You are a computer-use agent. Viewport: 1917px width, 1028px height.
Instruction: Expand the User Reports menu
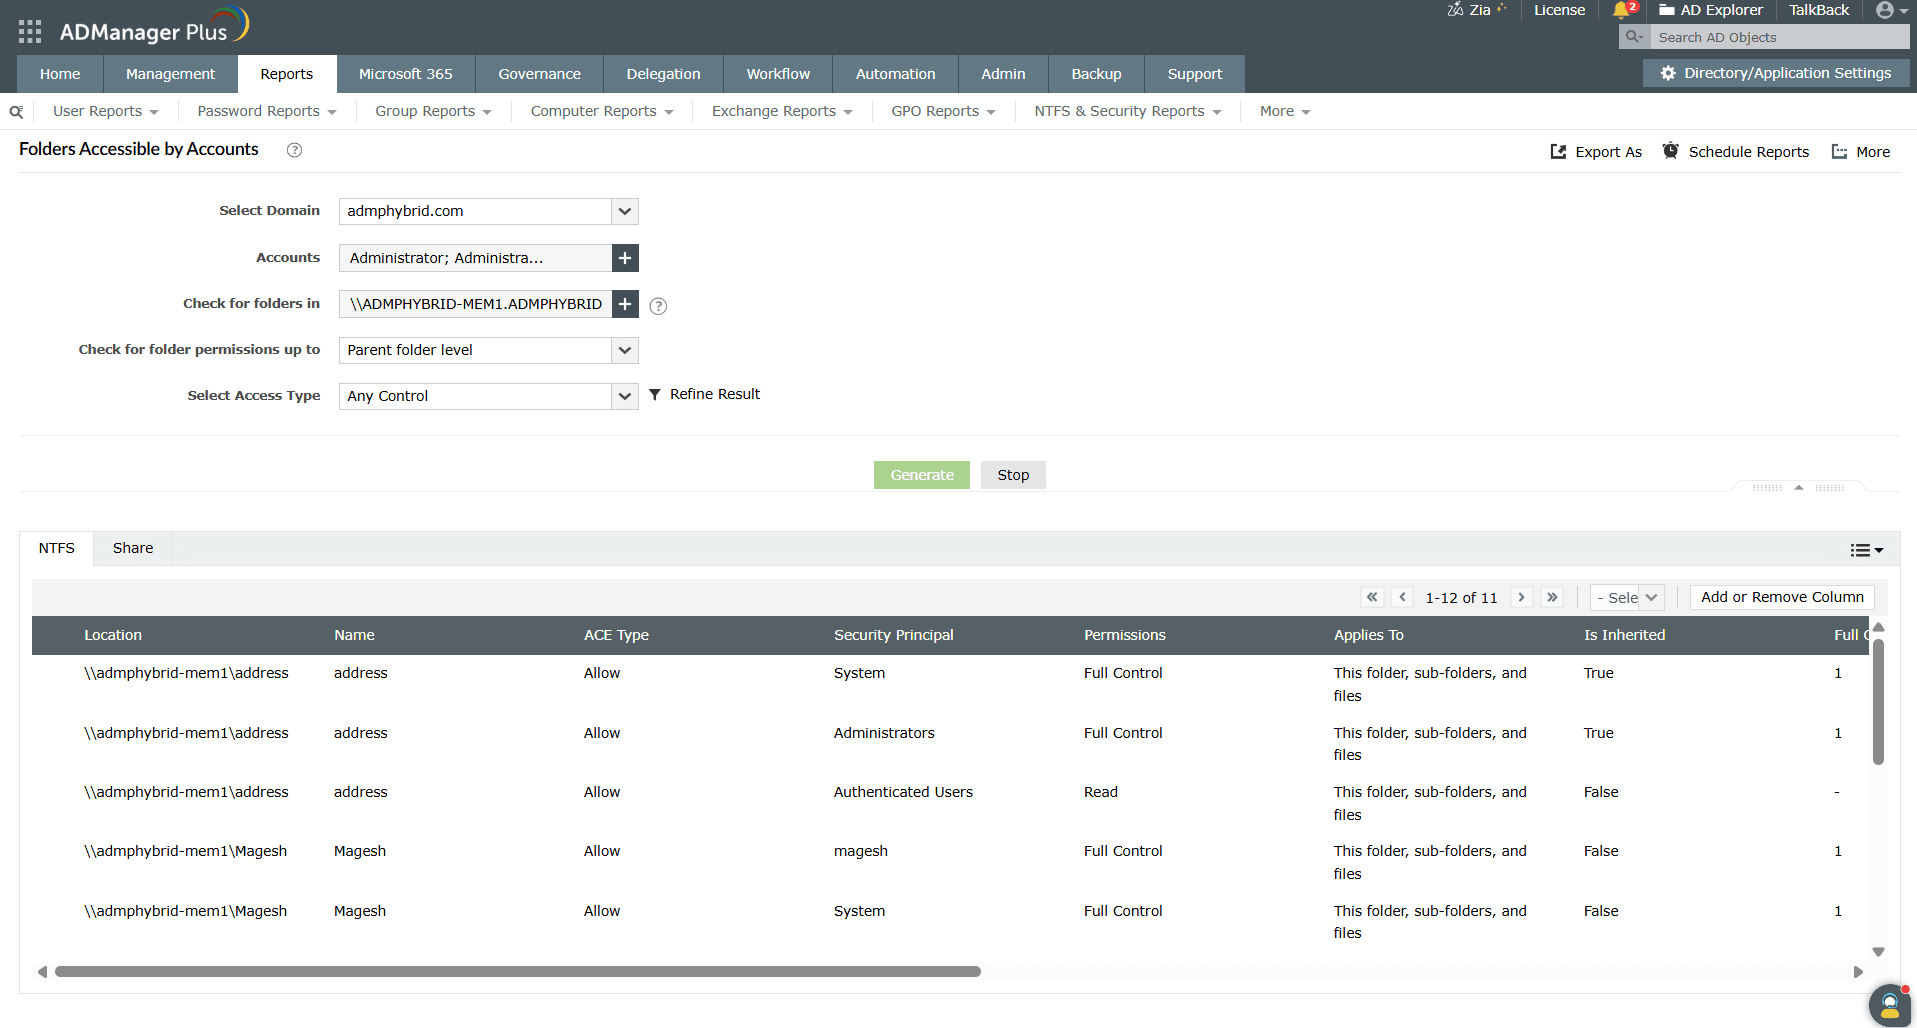click(x=105, y=111)
